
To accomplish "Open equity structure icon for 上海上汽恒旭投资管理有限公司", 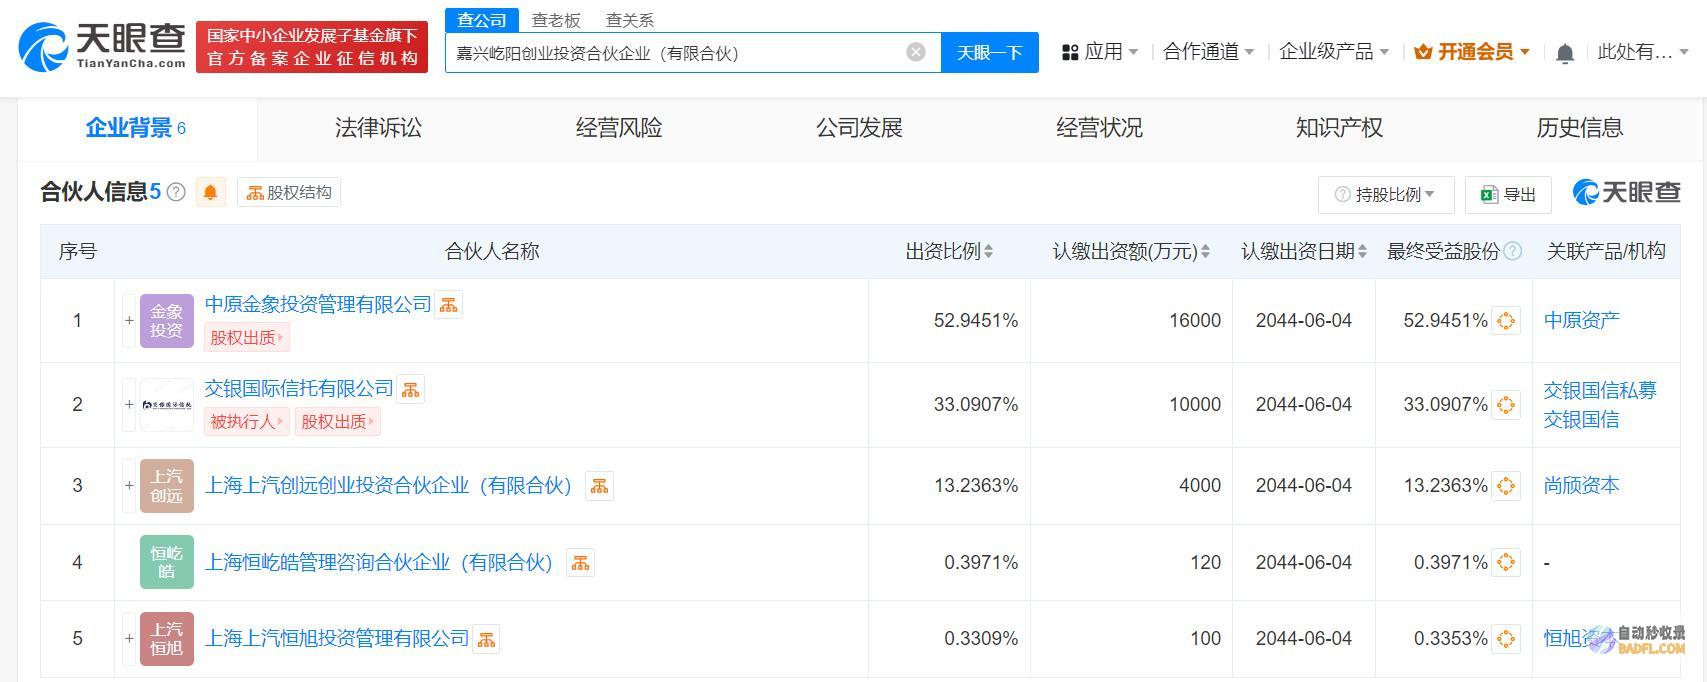I will [486, 639].
